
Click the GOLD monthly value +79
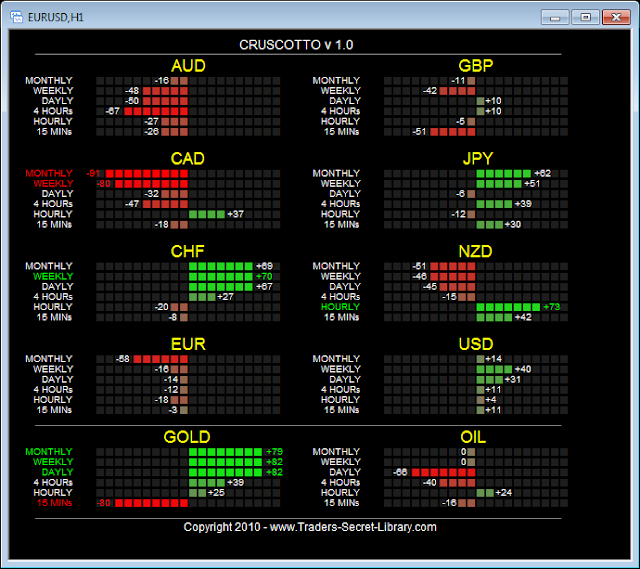[x=274, y=451]
